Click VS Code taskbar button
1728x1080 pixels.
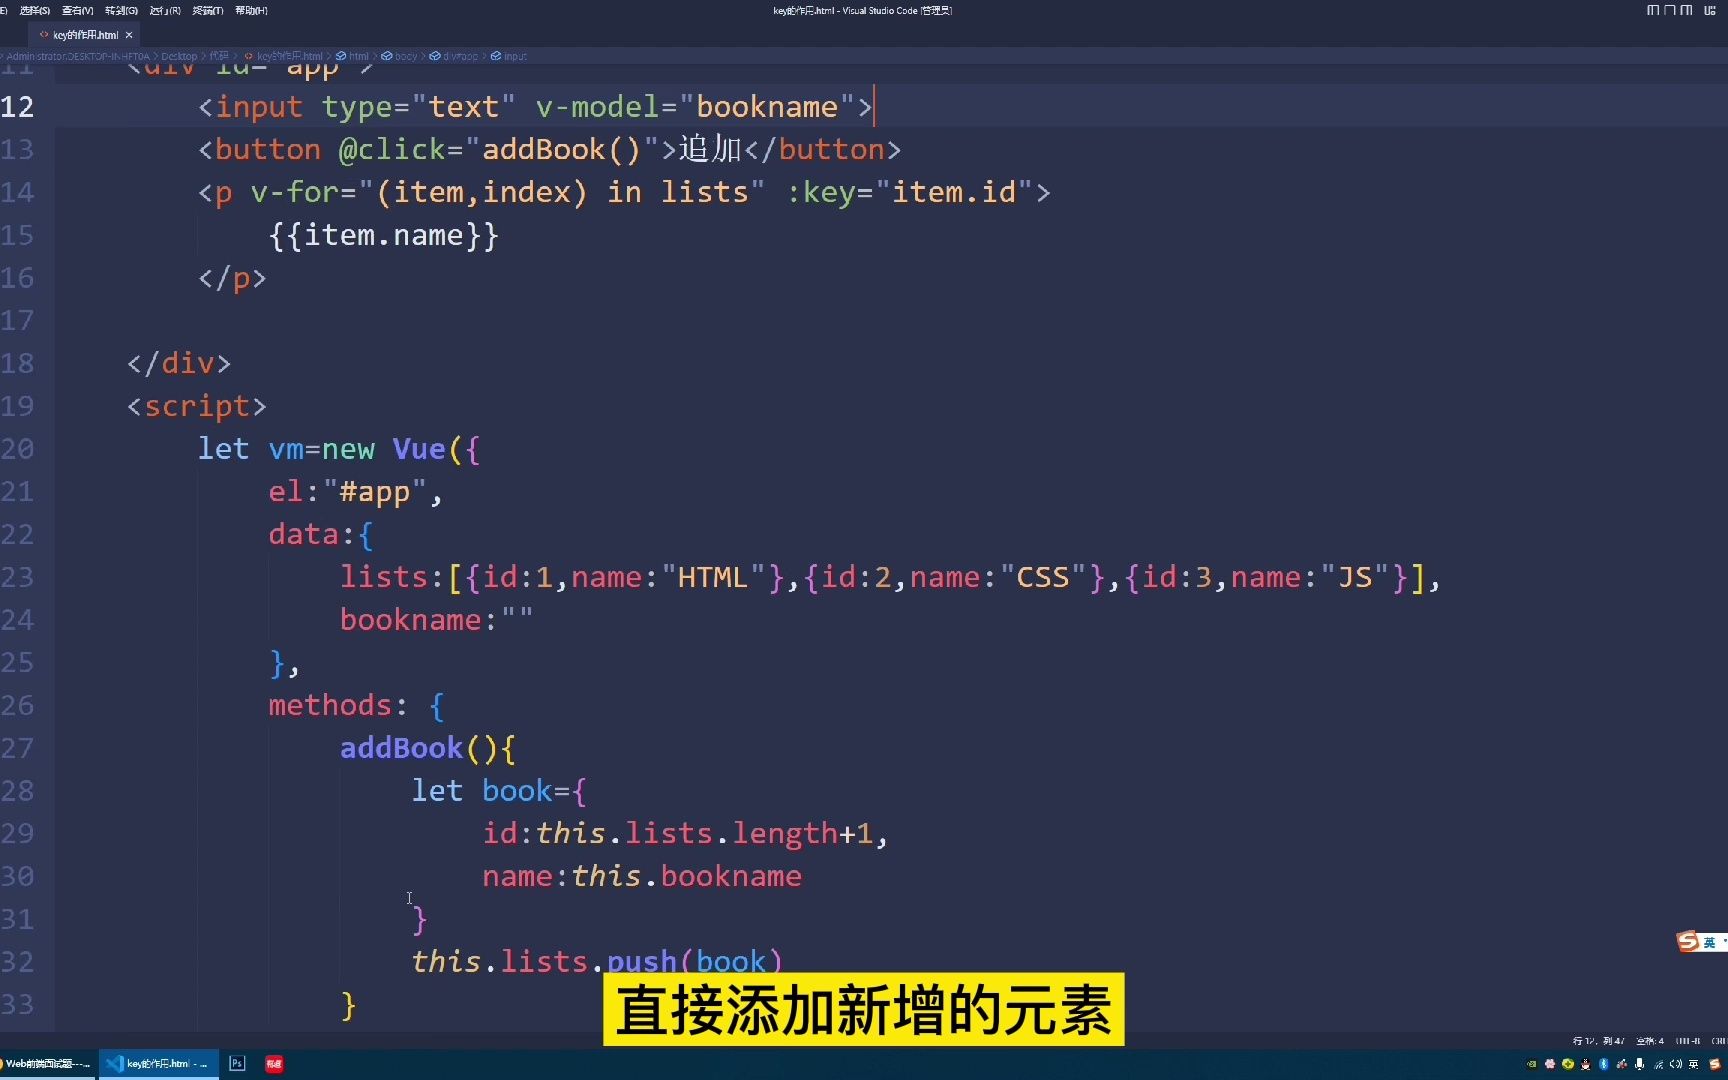coord(158,1064)
